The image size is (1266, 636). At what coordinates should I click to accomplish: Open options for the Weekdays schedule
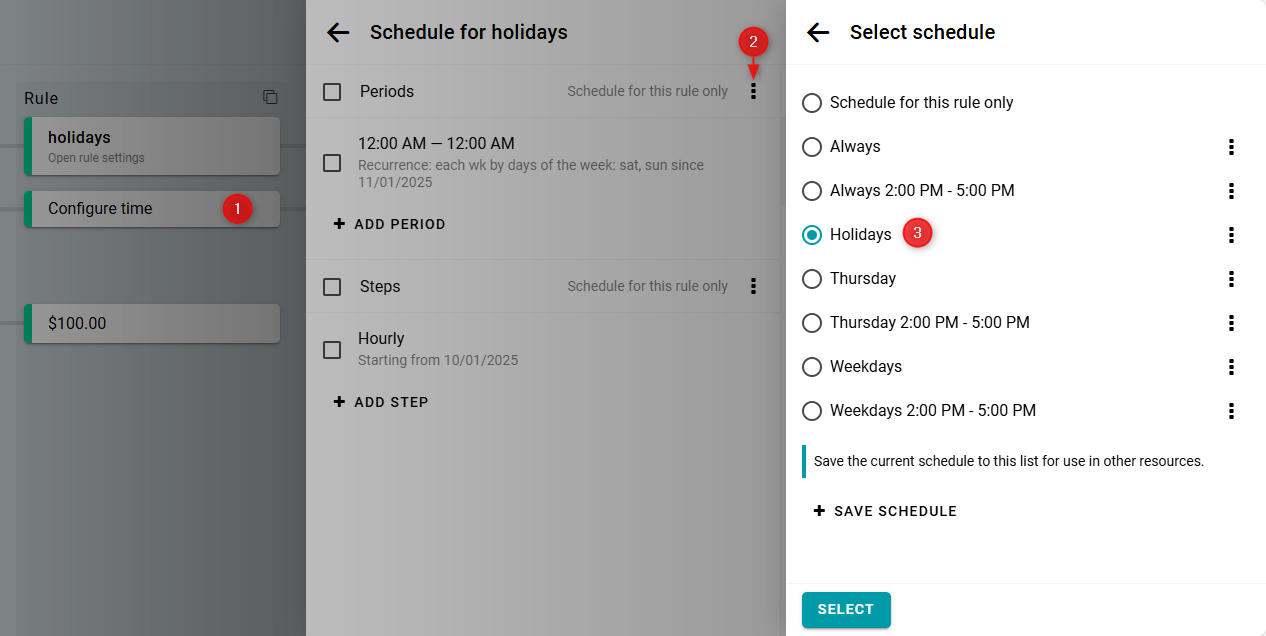point(1231,367)
